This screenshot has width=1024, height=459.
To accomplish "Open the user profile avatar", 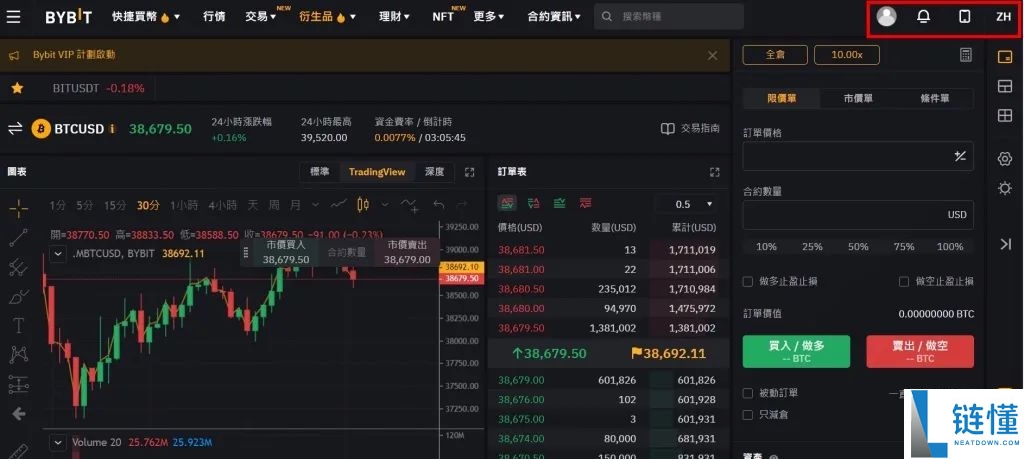I will [x=886, y=16].
